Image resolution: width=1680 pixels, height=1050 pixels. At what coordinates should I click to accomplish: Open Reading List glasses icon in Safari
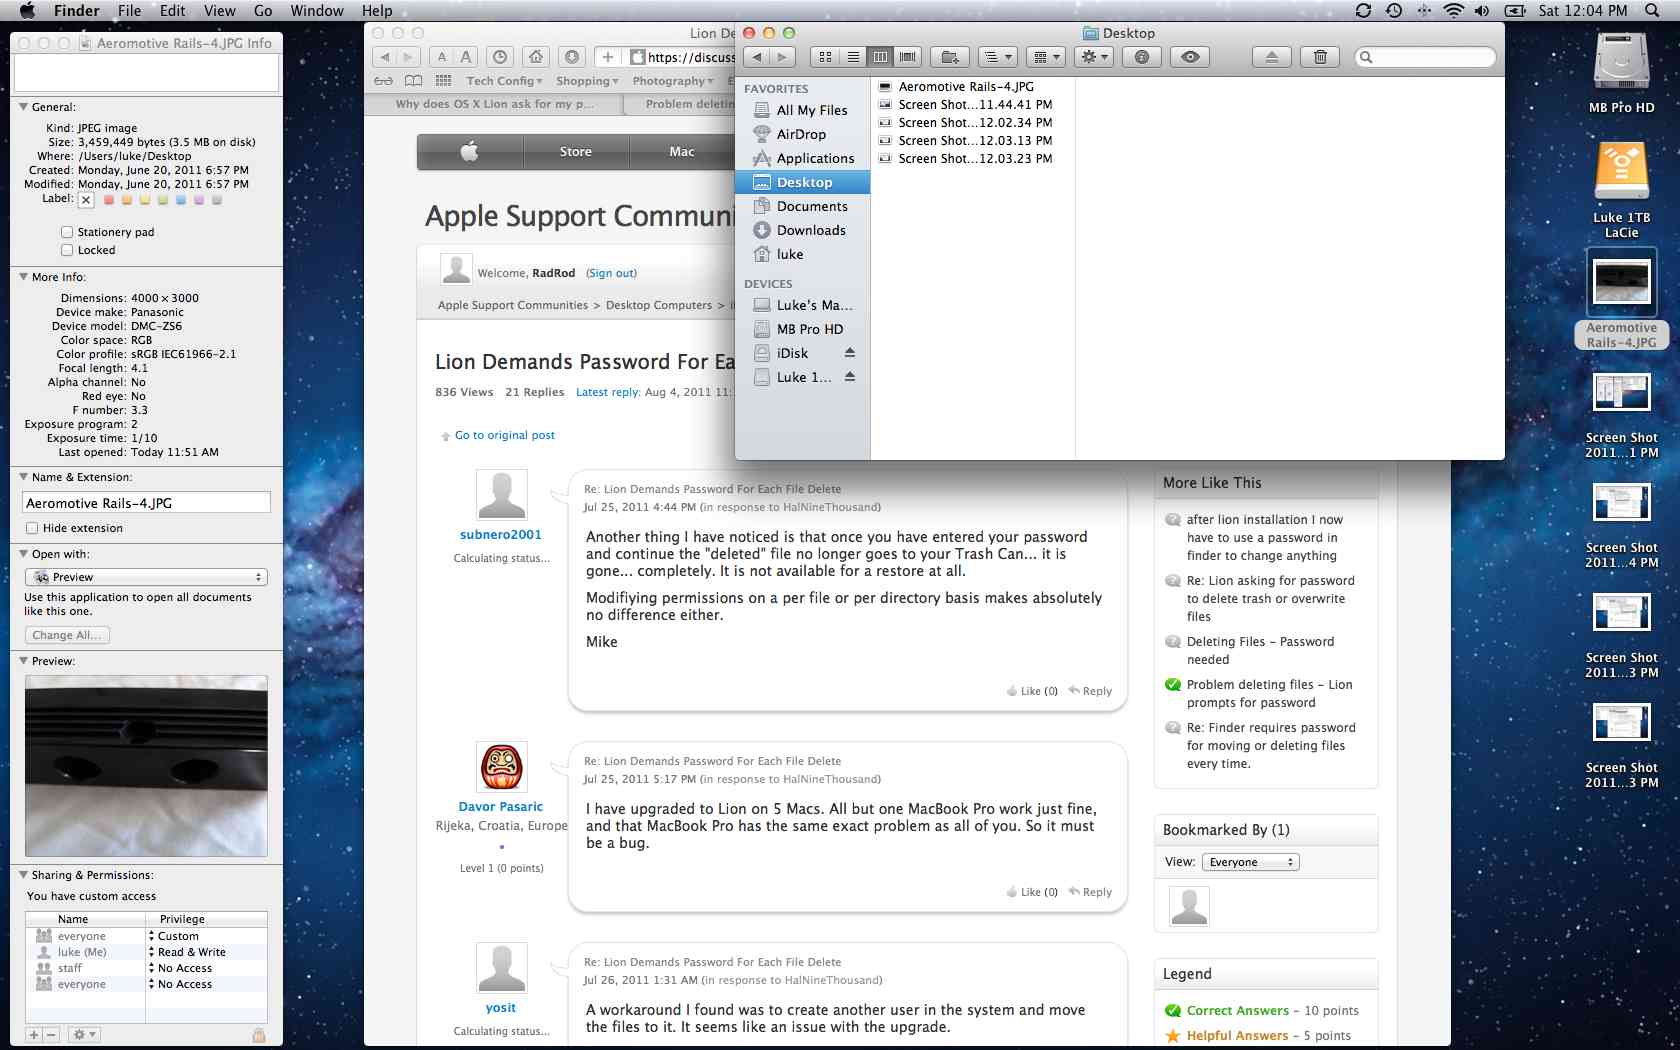[383, 81]
